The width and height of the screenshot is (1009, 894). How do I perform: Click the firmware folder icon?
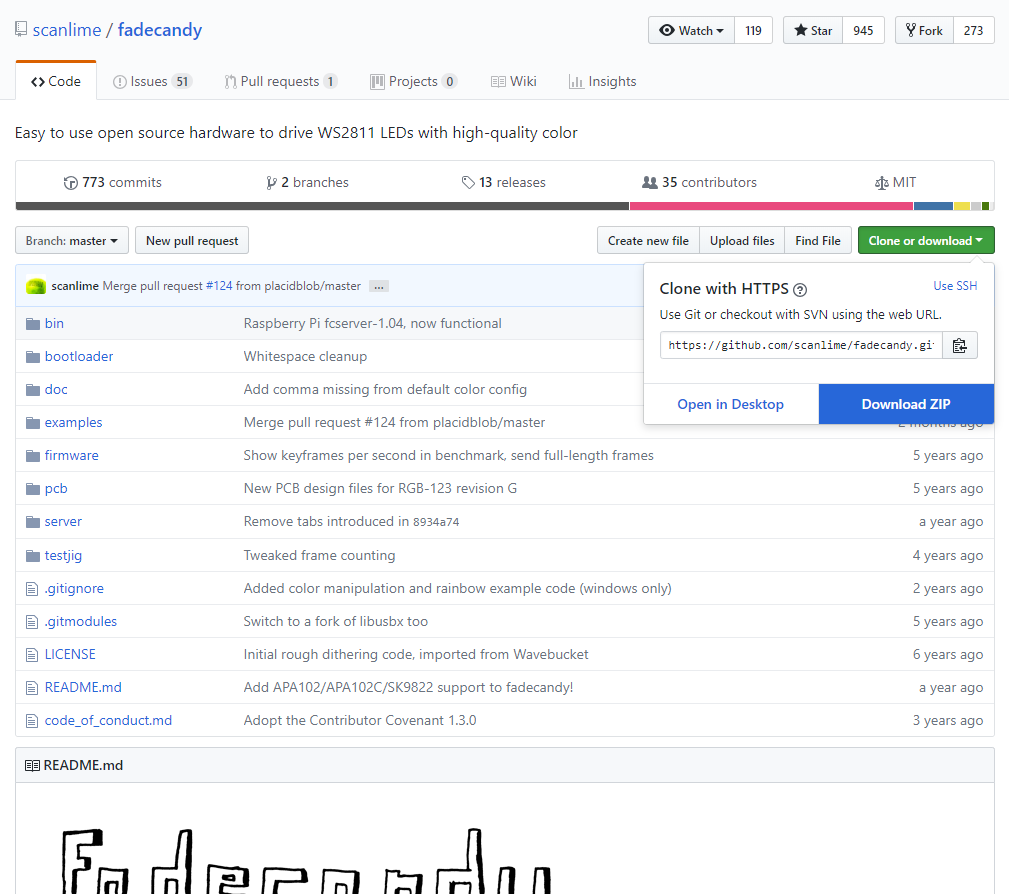coord(33,456)
